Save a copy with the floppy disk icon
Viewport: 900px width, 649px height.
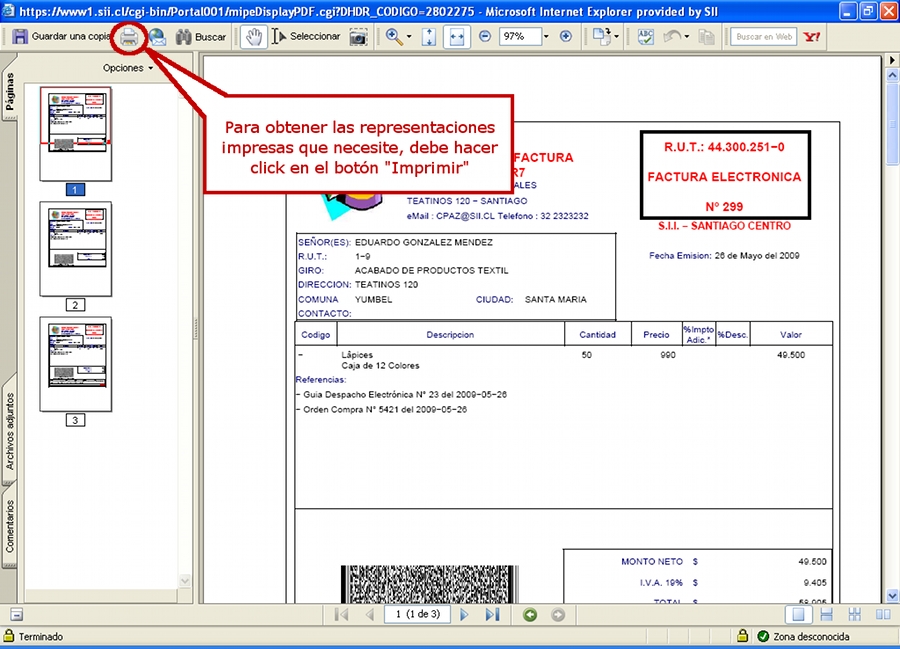coord(20,37)
